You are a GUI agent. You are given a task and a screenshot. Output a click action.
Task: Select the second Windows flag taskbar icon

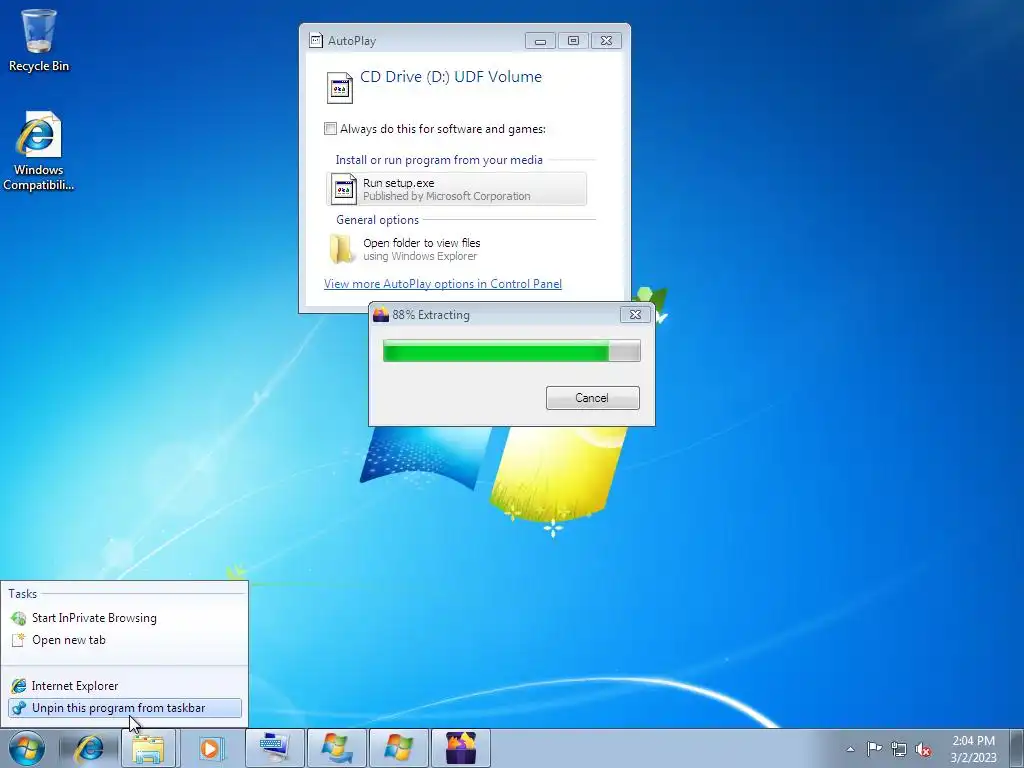399,748
